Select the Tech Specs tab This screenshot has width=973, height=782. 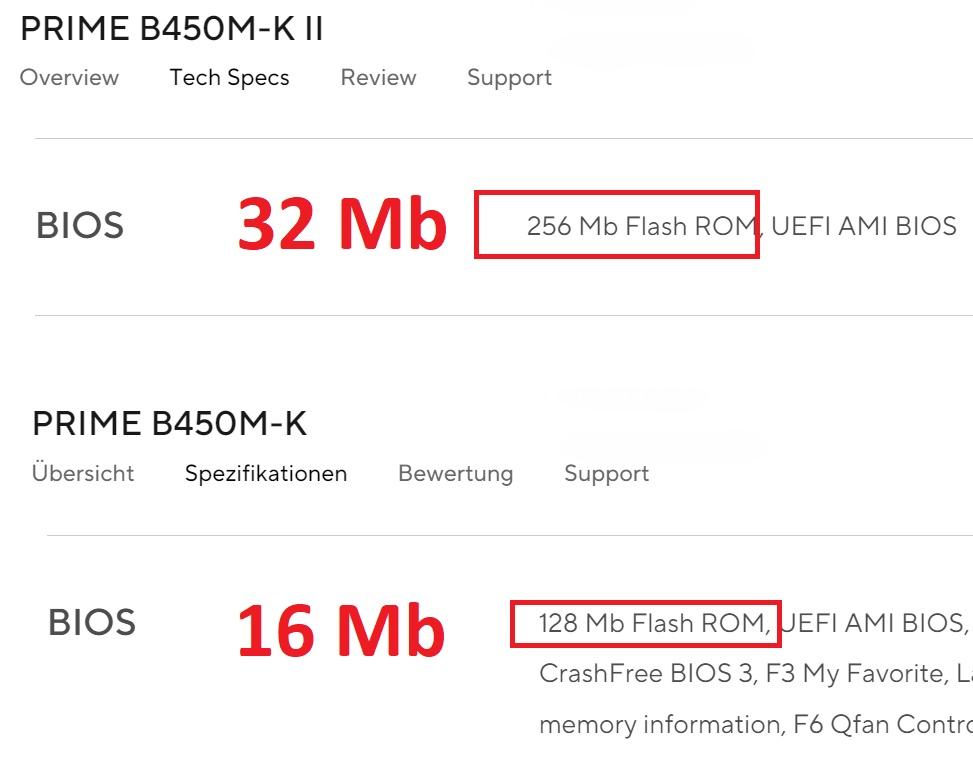(x=229, y=78)
